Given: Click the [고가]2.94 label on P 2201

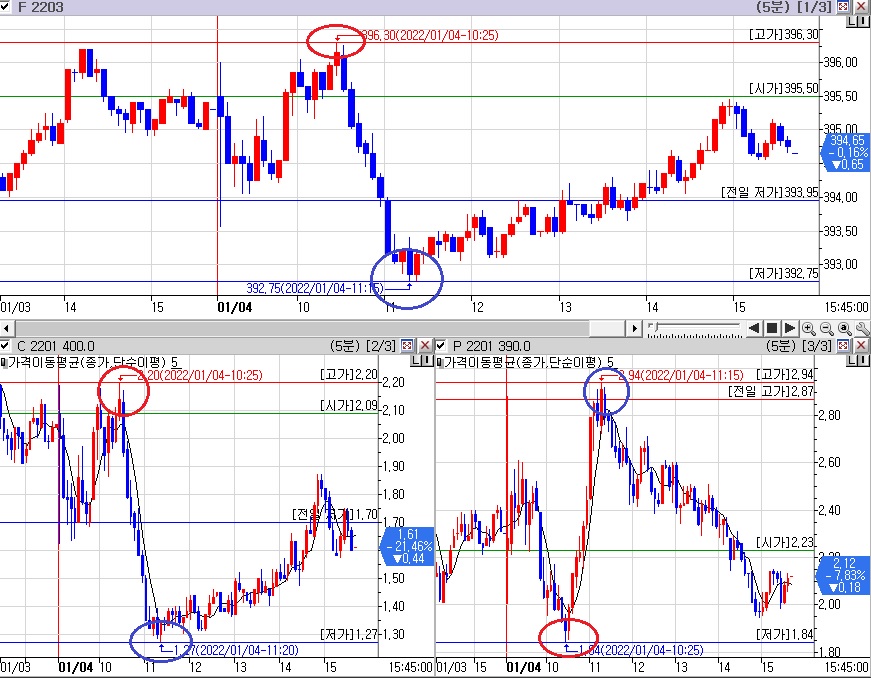Looking at the screenshot, I should click(785, 375).
